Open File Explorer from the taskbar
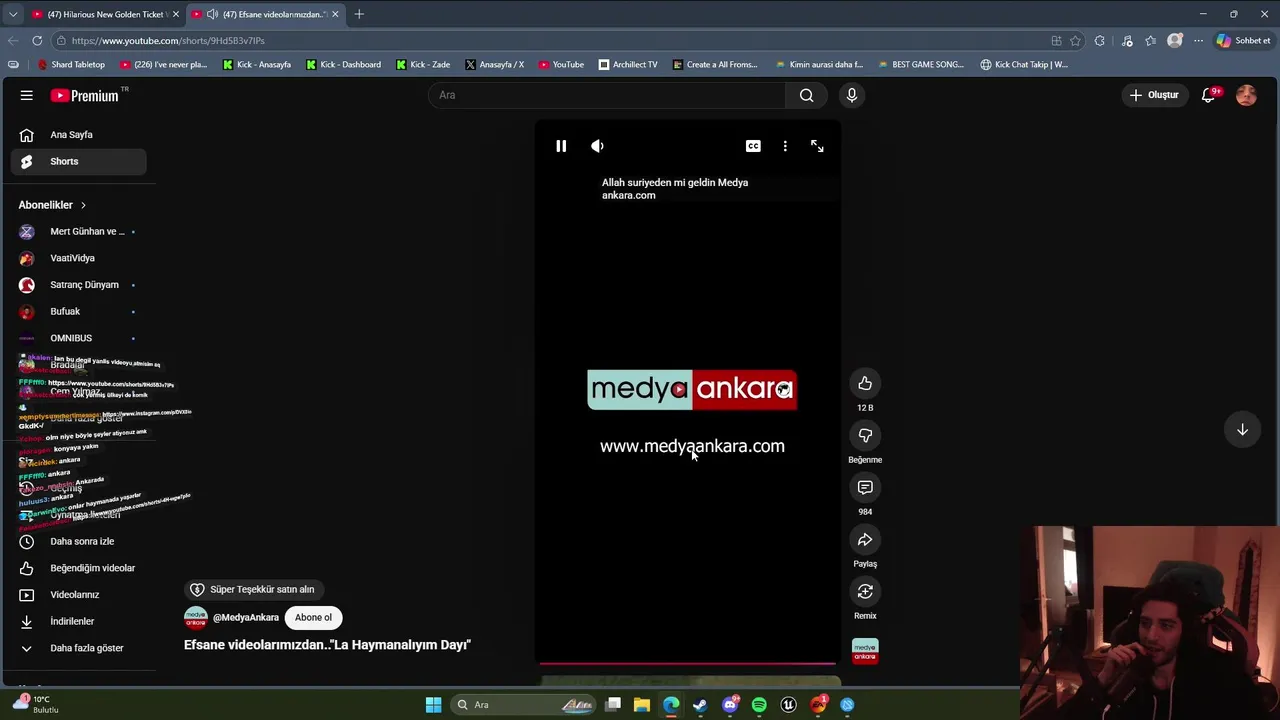 click(642, 705)
